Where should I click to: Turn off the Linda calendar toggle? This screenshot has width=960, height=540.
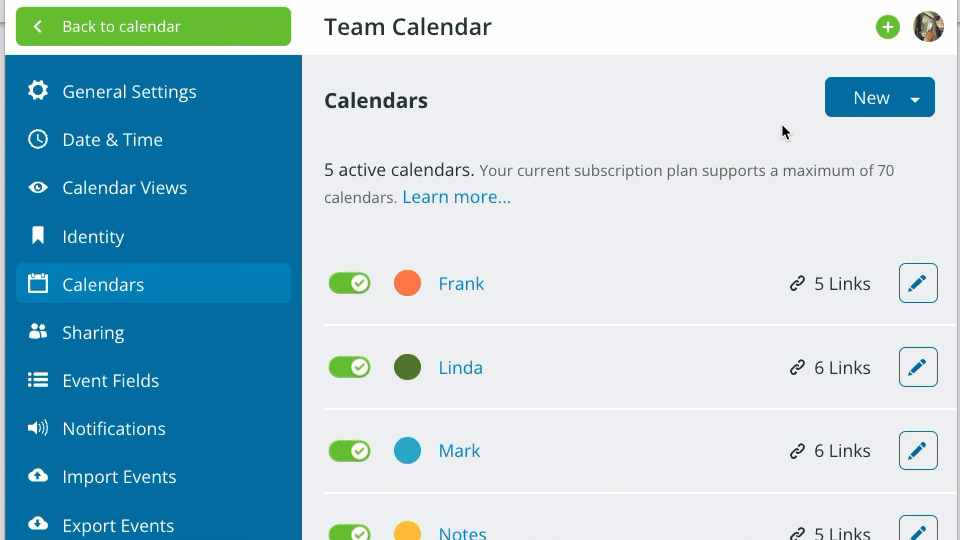(x=350, y=367)
